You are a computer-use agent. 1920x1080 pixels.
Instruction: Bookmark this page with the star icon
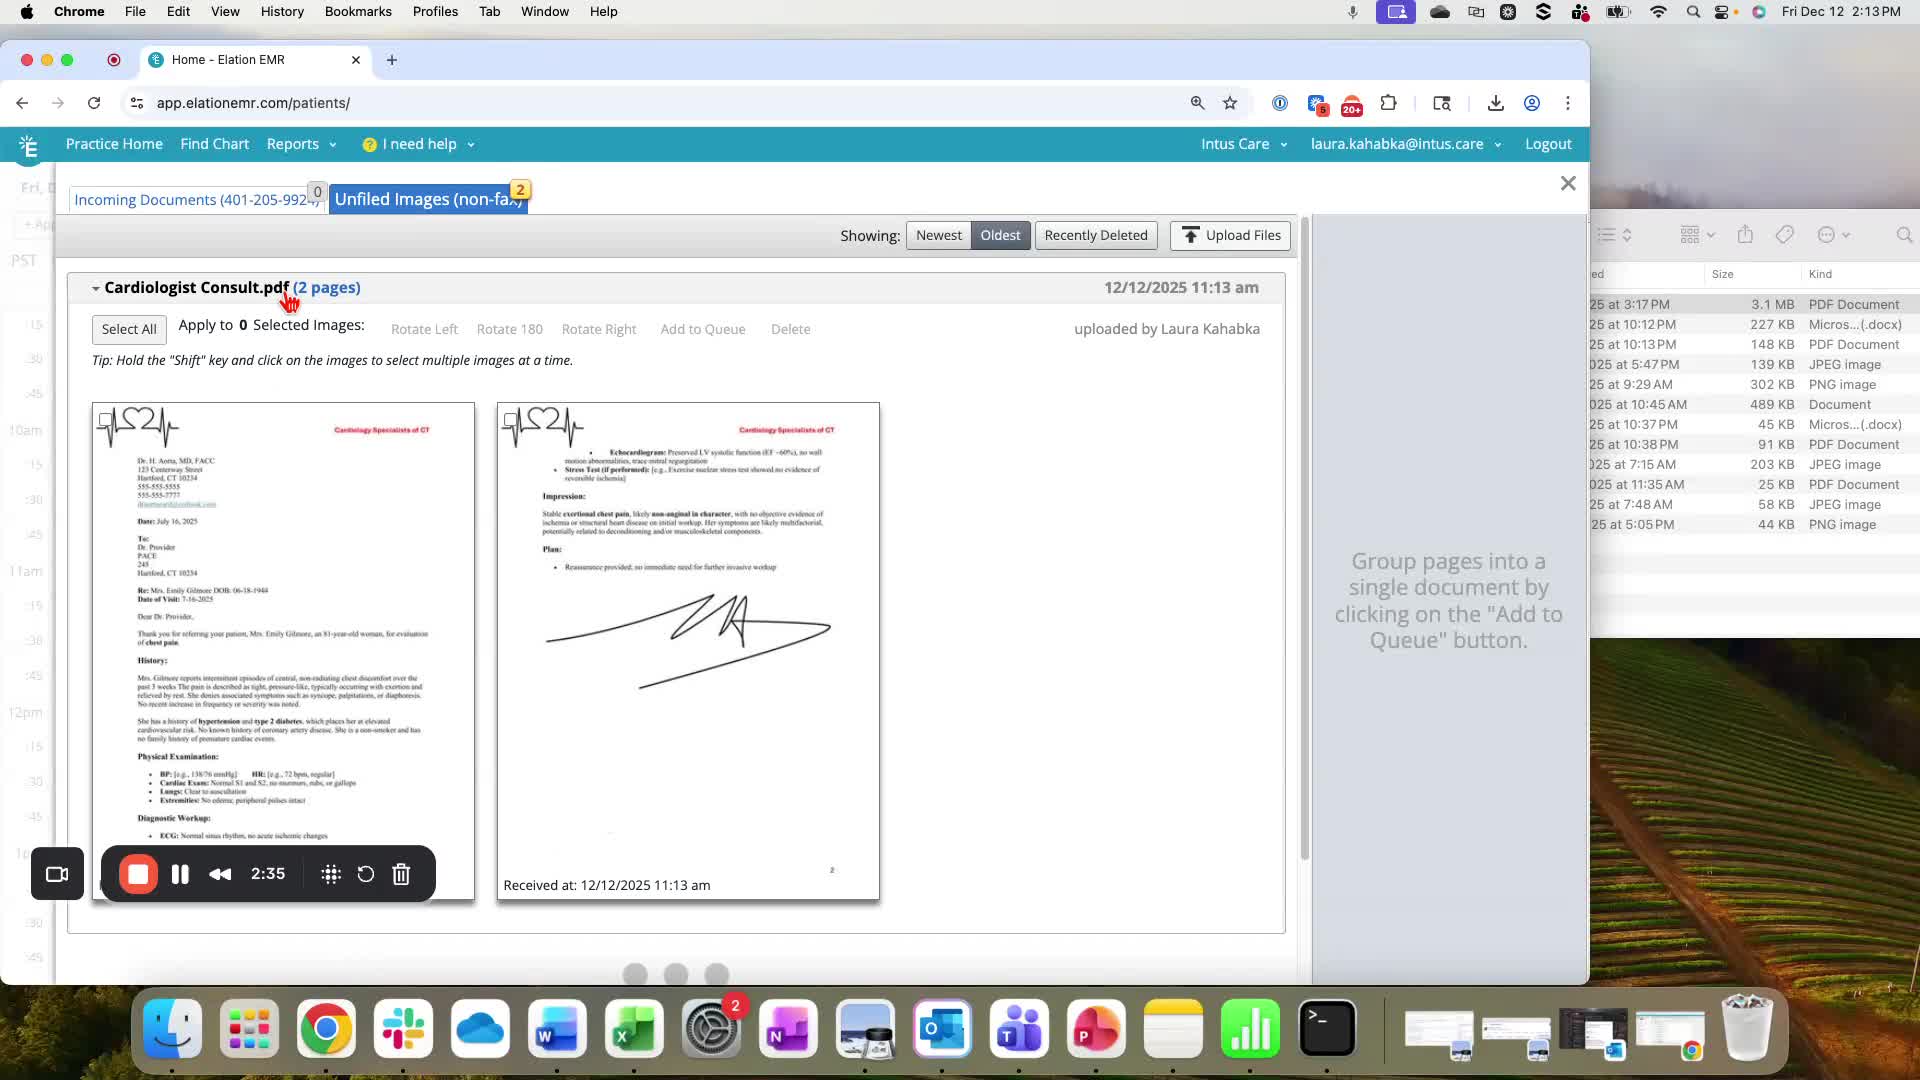(x=1230, y=103)
